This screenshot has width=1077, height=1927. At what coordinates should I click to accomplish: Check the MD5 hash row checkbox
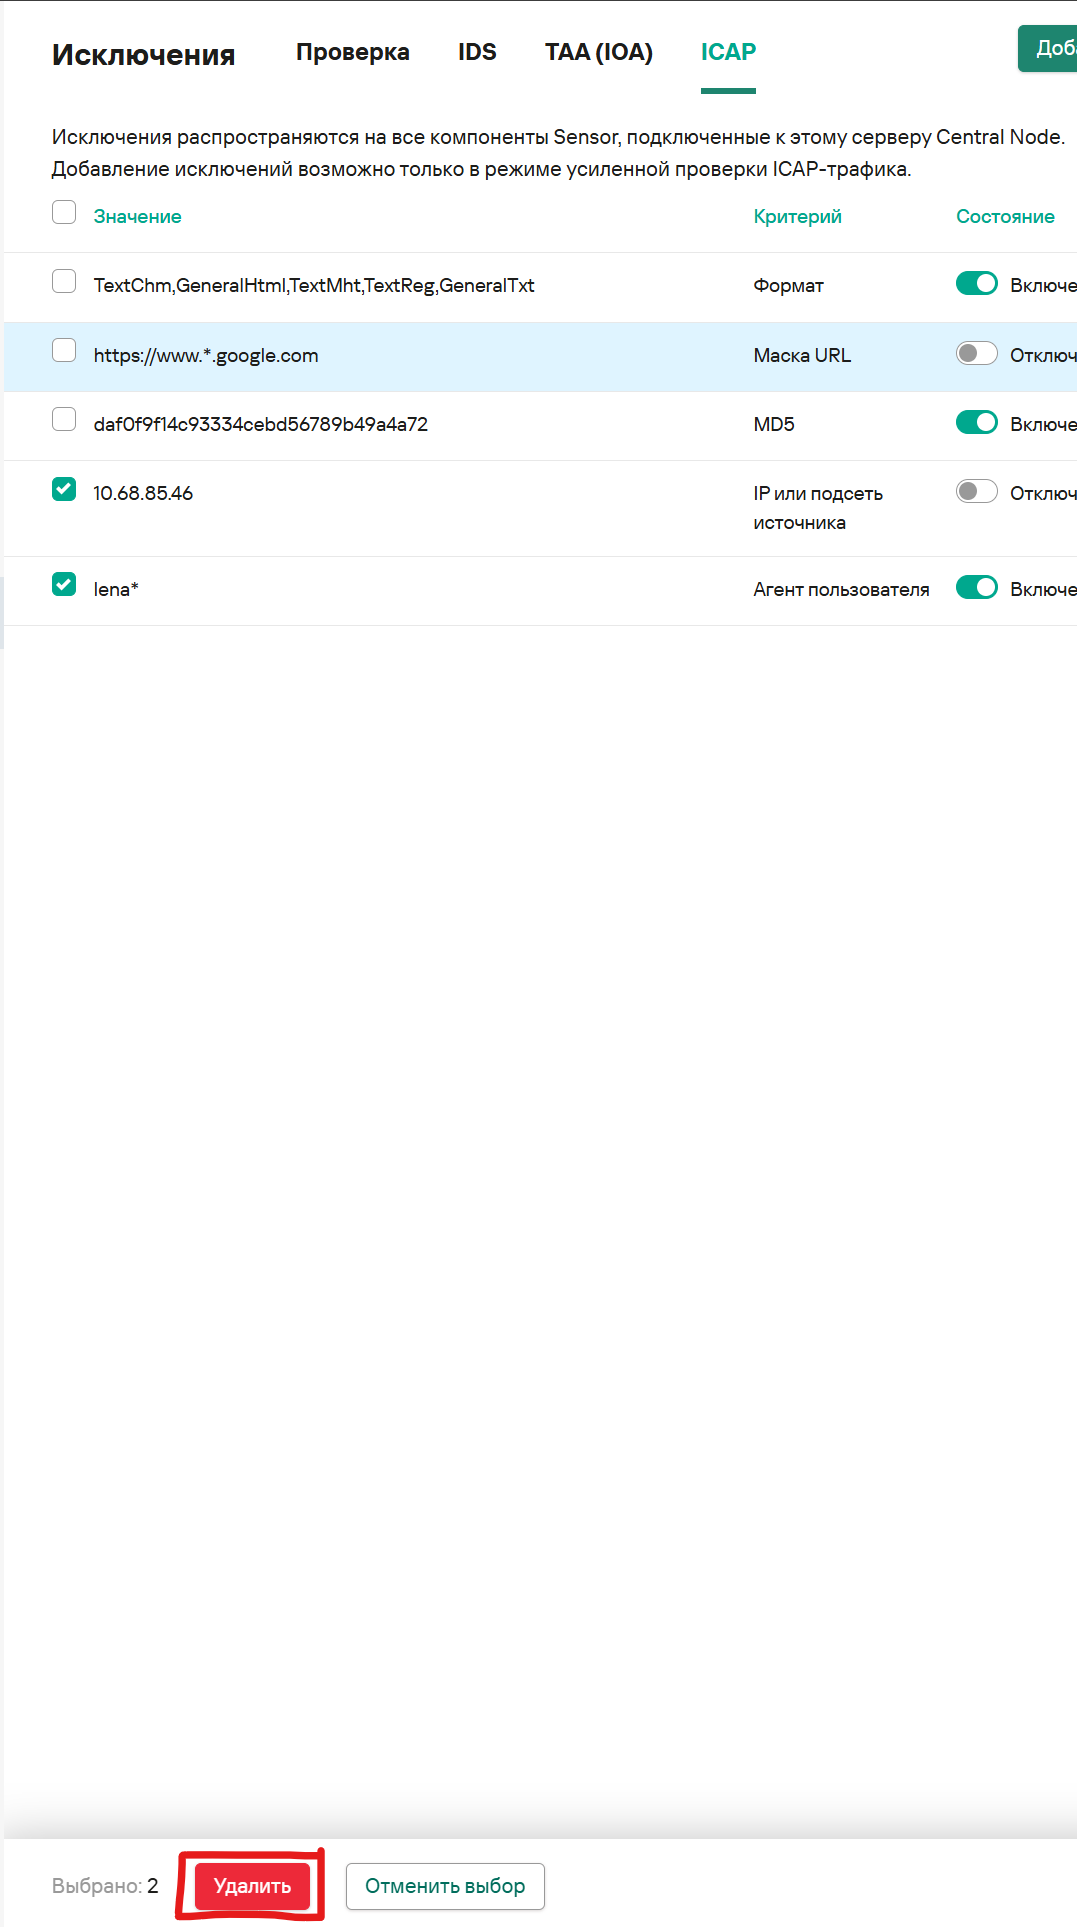point(64,419)
